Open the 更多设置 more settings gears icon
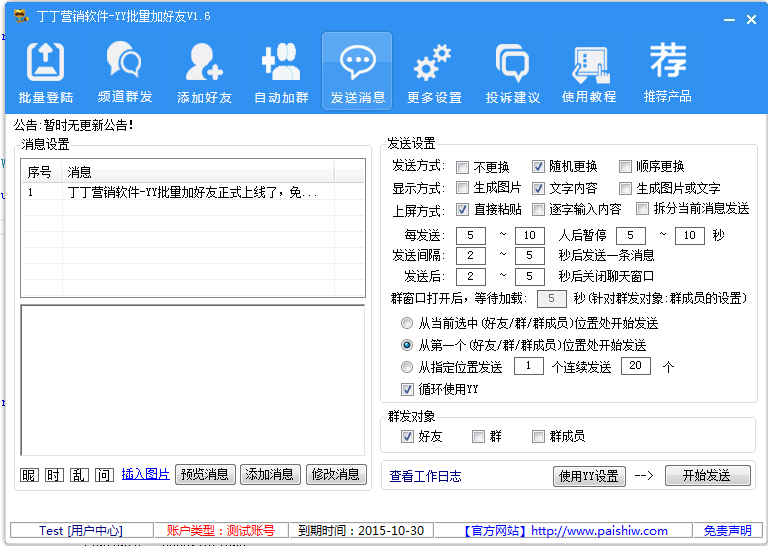768x546 pixels. click(434, 72)
